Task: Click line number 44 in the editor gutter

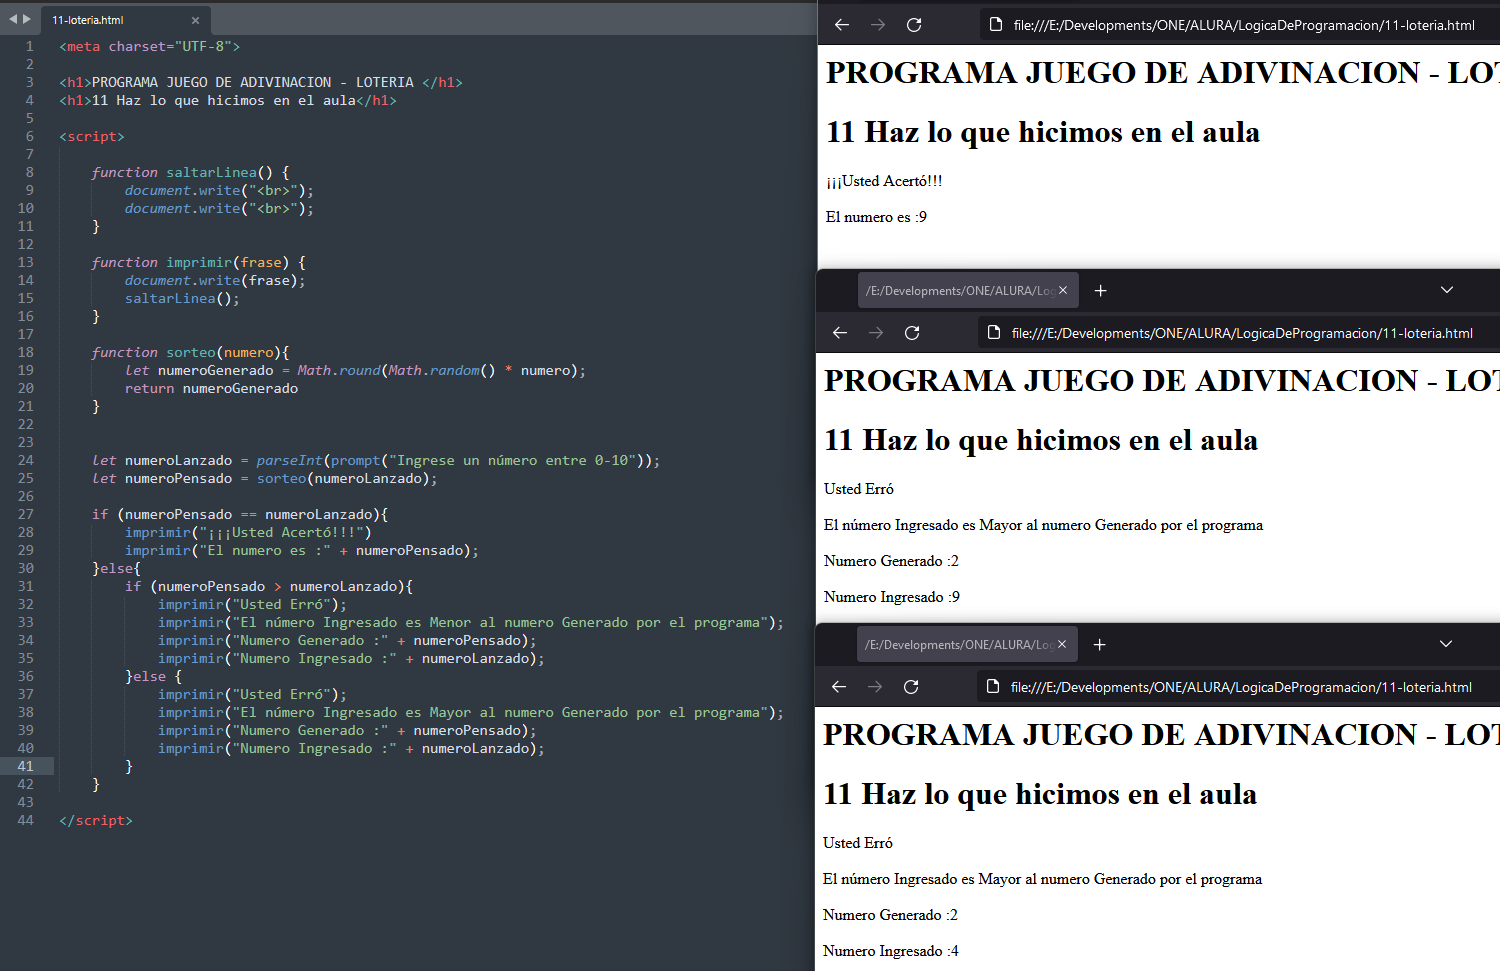Action: tap(25, 820)
